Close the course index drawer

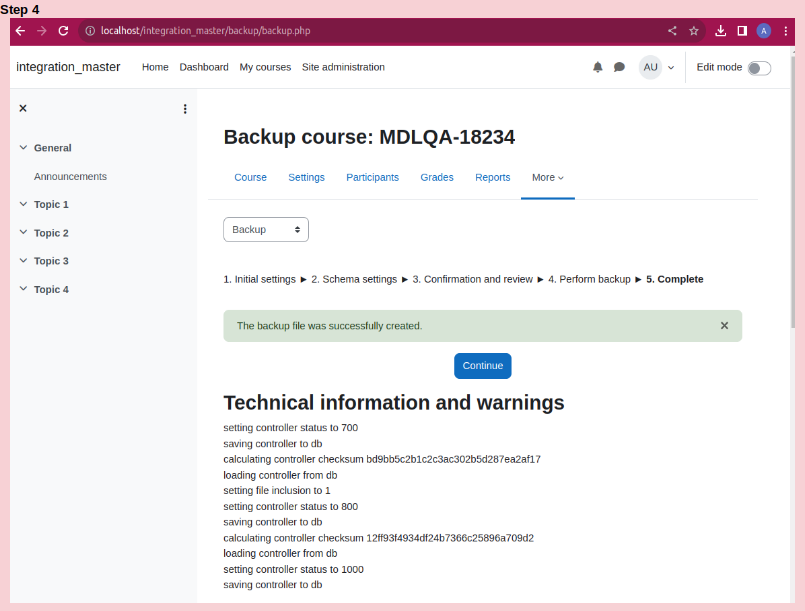coord(23,108)
